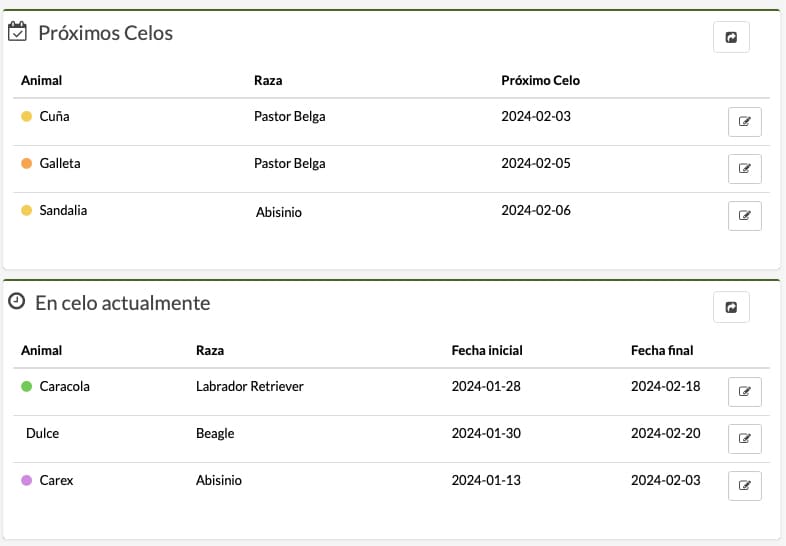Click the Dulce animal name
The height and width of the screenshot is (546, 786).
(43, 433)
